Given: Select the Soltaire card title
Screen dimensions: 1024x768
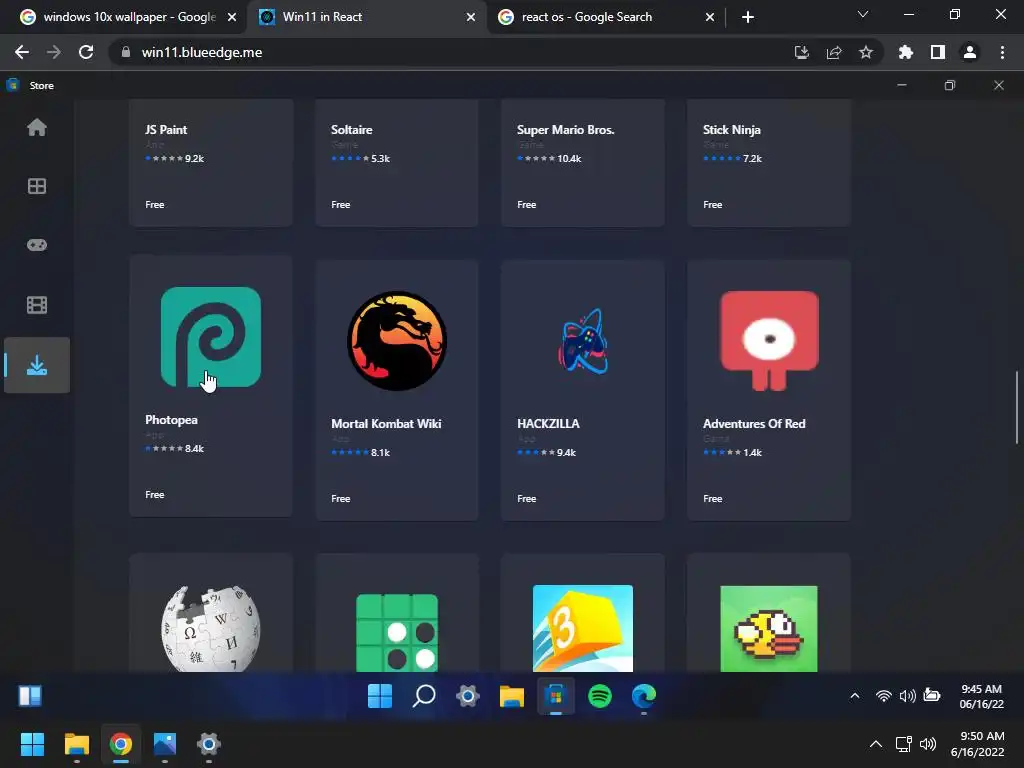Looking at the screenshot, I should pyautogui.click(x=351, y=129).
